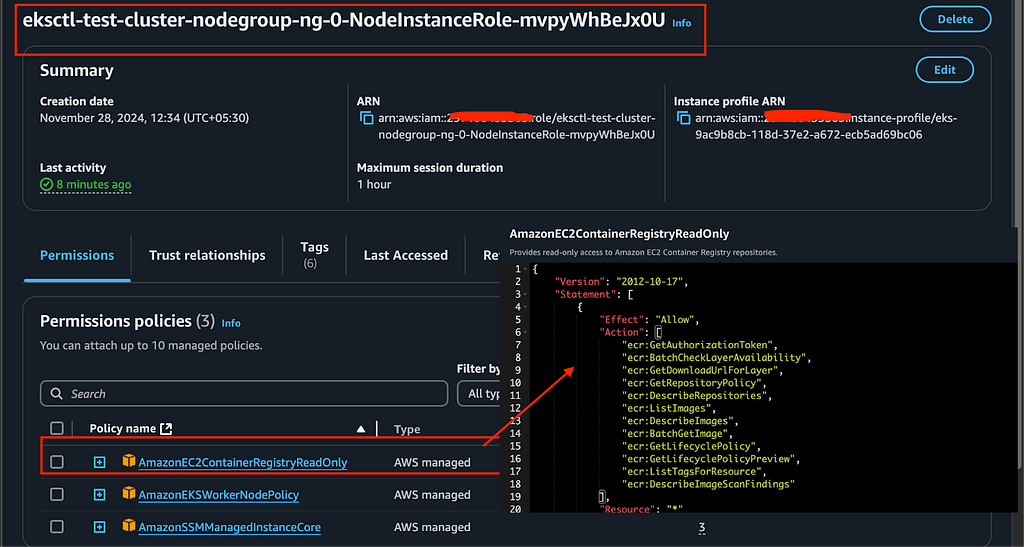Switch to the Permissions tab
Screen dimensions: 1024x547
click(77, 255)
